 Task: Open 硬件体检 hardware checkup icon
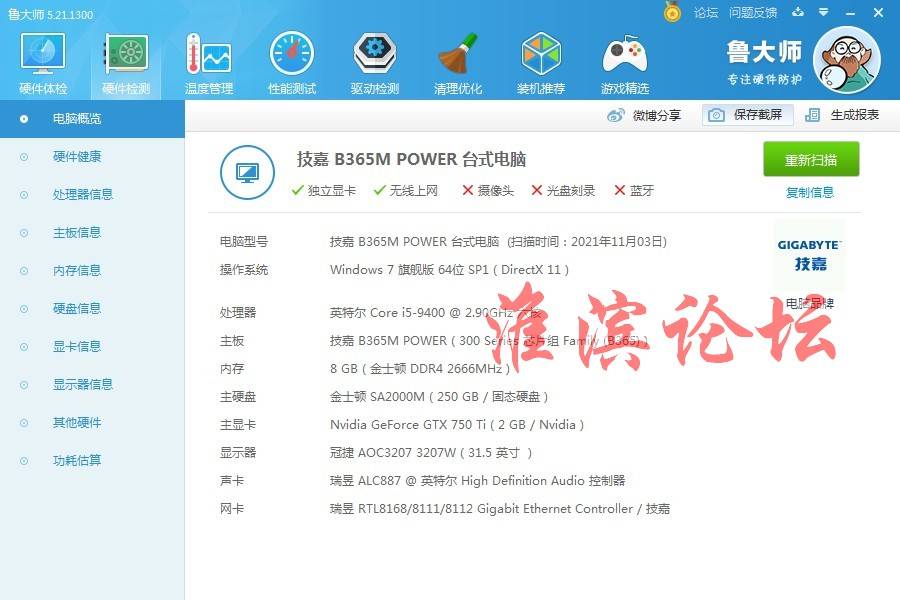click(x=43, y=64)
